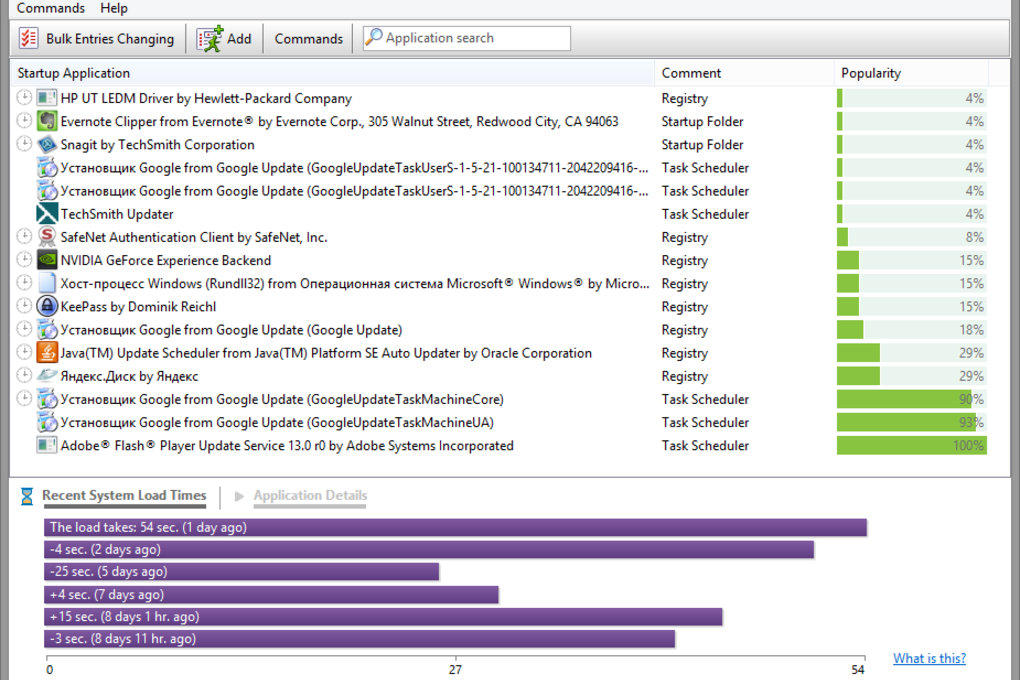Click the clock icon beside KeePass
This screenshot has height=680, width=1020.
[x=24, y=306]
